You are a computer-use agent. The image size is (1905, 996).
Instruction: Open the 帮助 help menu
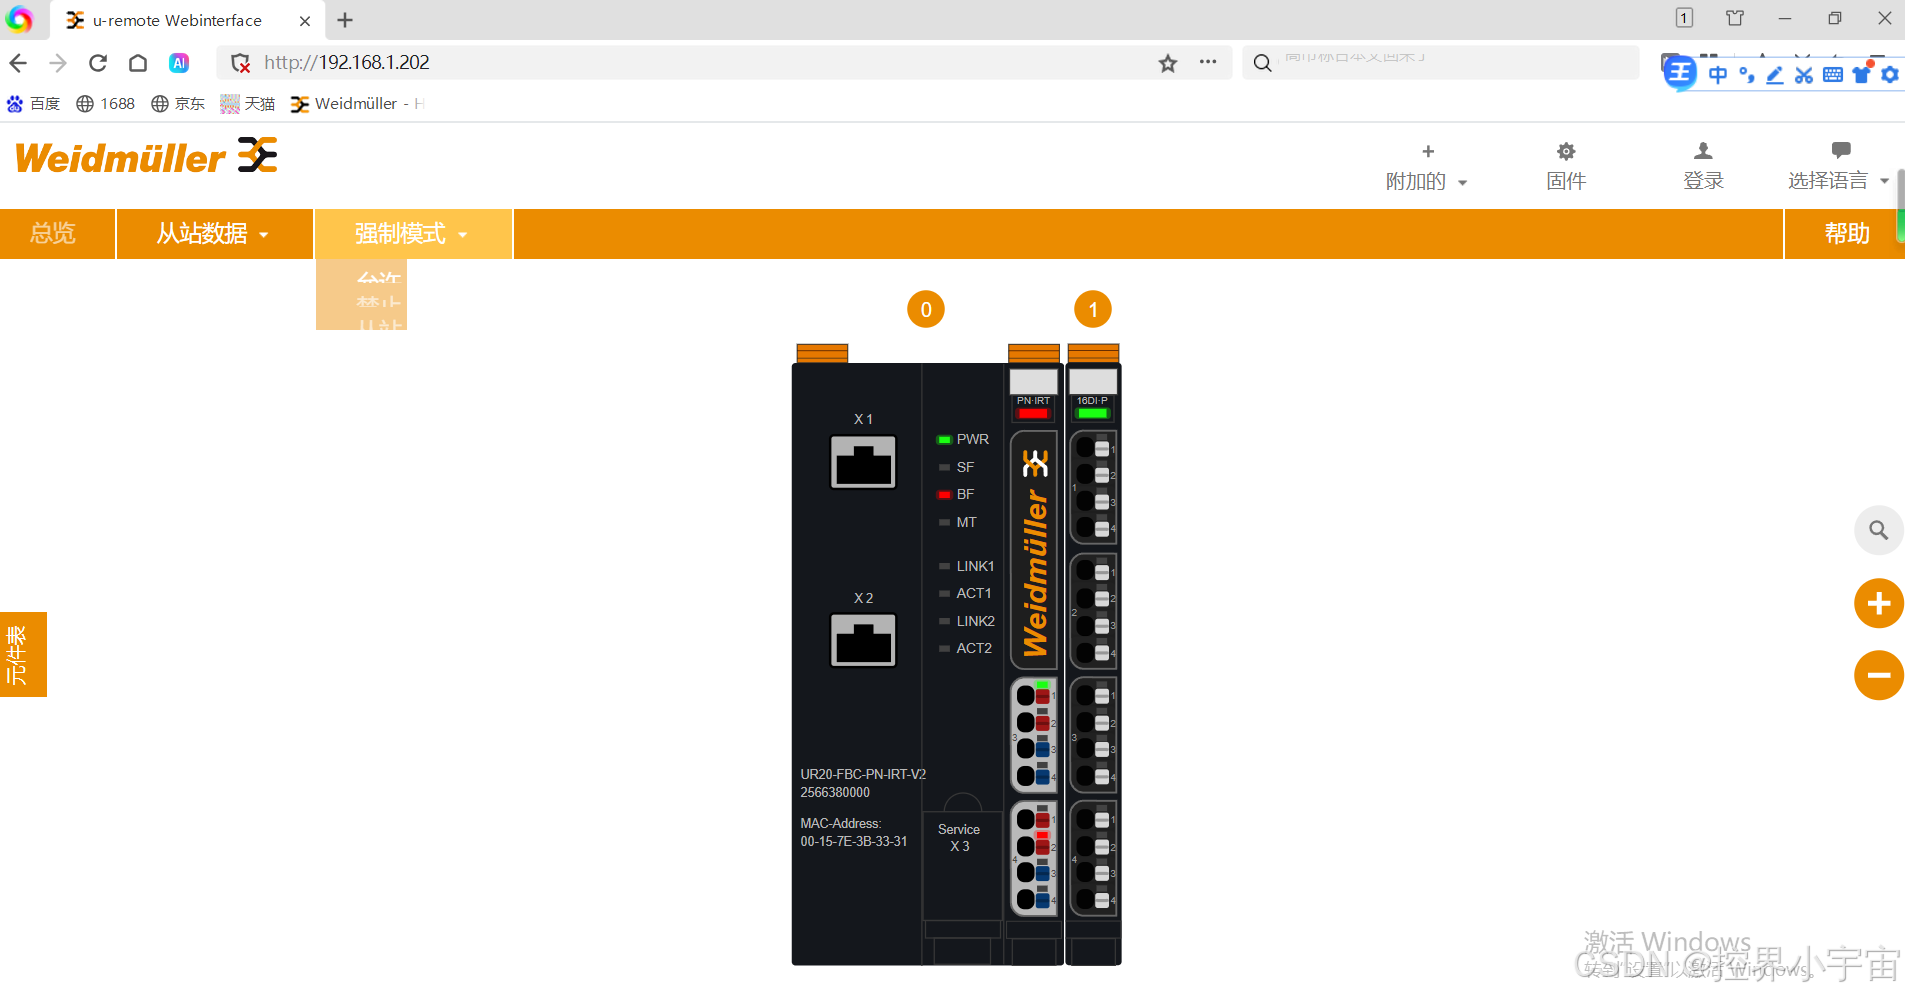[x=1846, y=234]
